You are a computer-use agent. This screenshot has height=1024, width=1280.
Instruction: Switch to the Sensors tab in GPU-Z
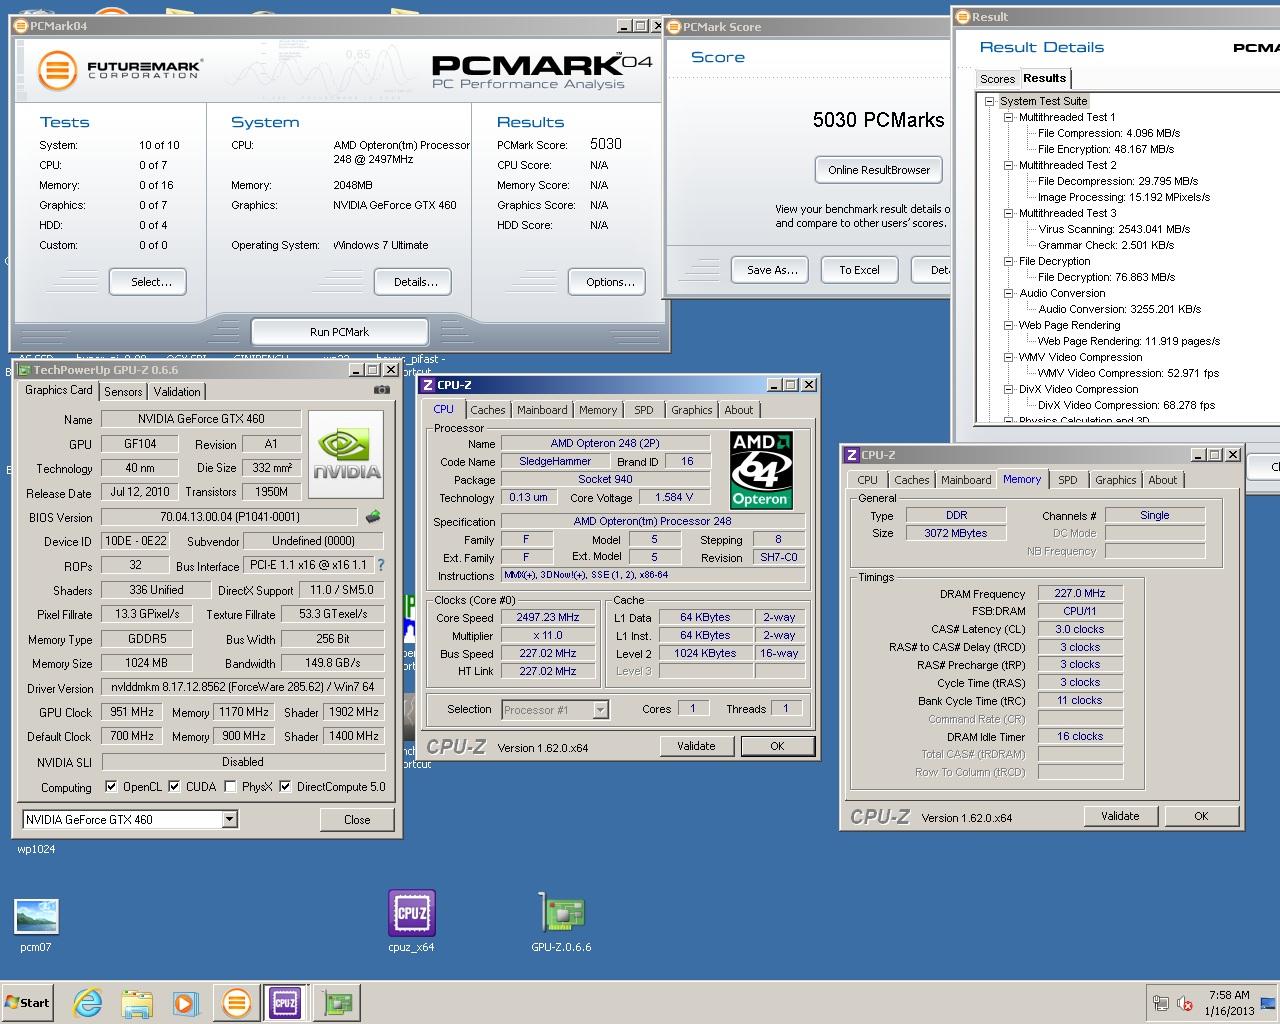tap(123, 392)
